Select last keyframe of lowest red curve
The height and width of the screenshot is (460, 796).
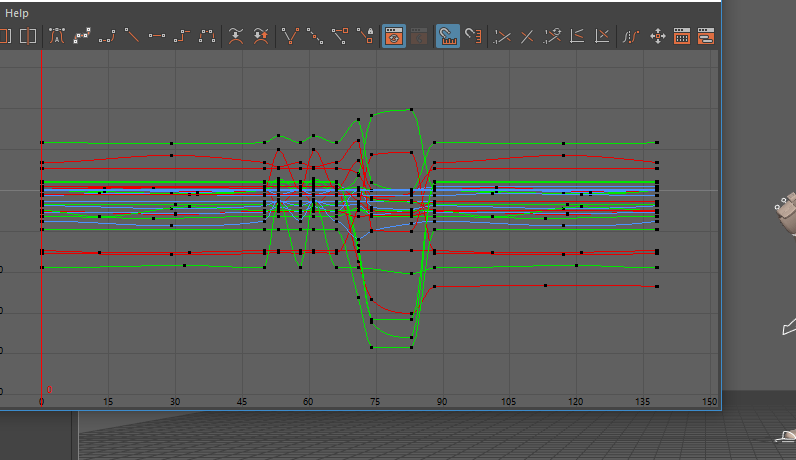coord(657,286)
